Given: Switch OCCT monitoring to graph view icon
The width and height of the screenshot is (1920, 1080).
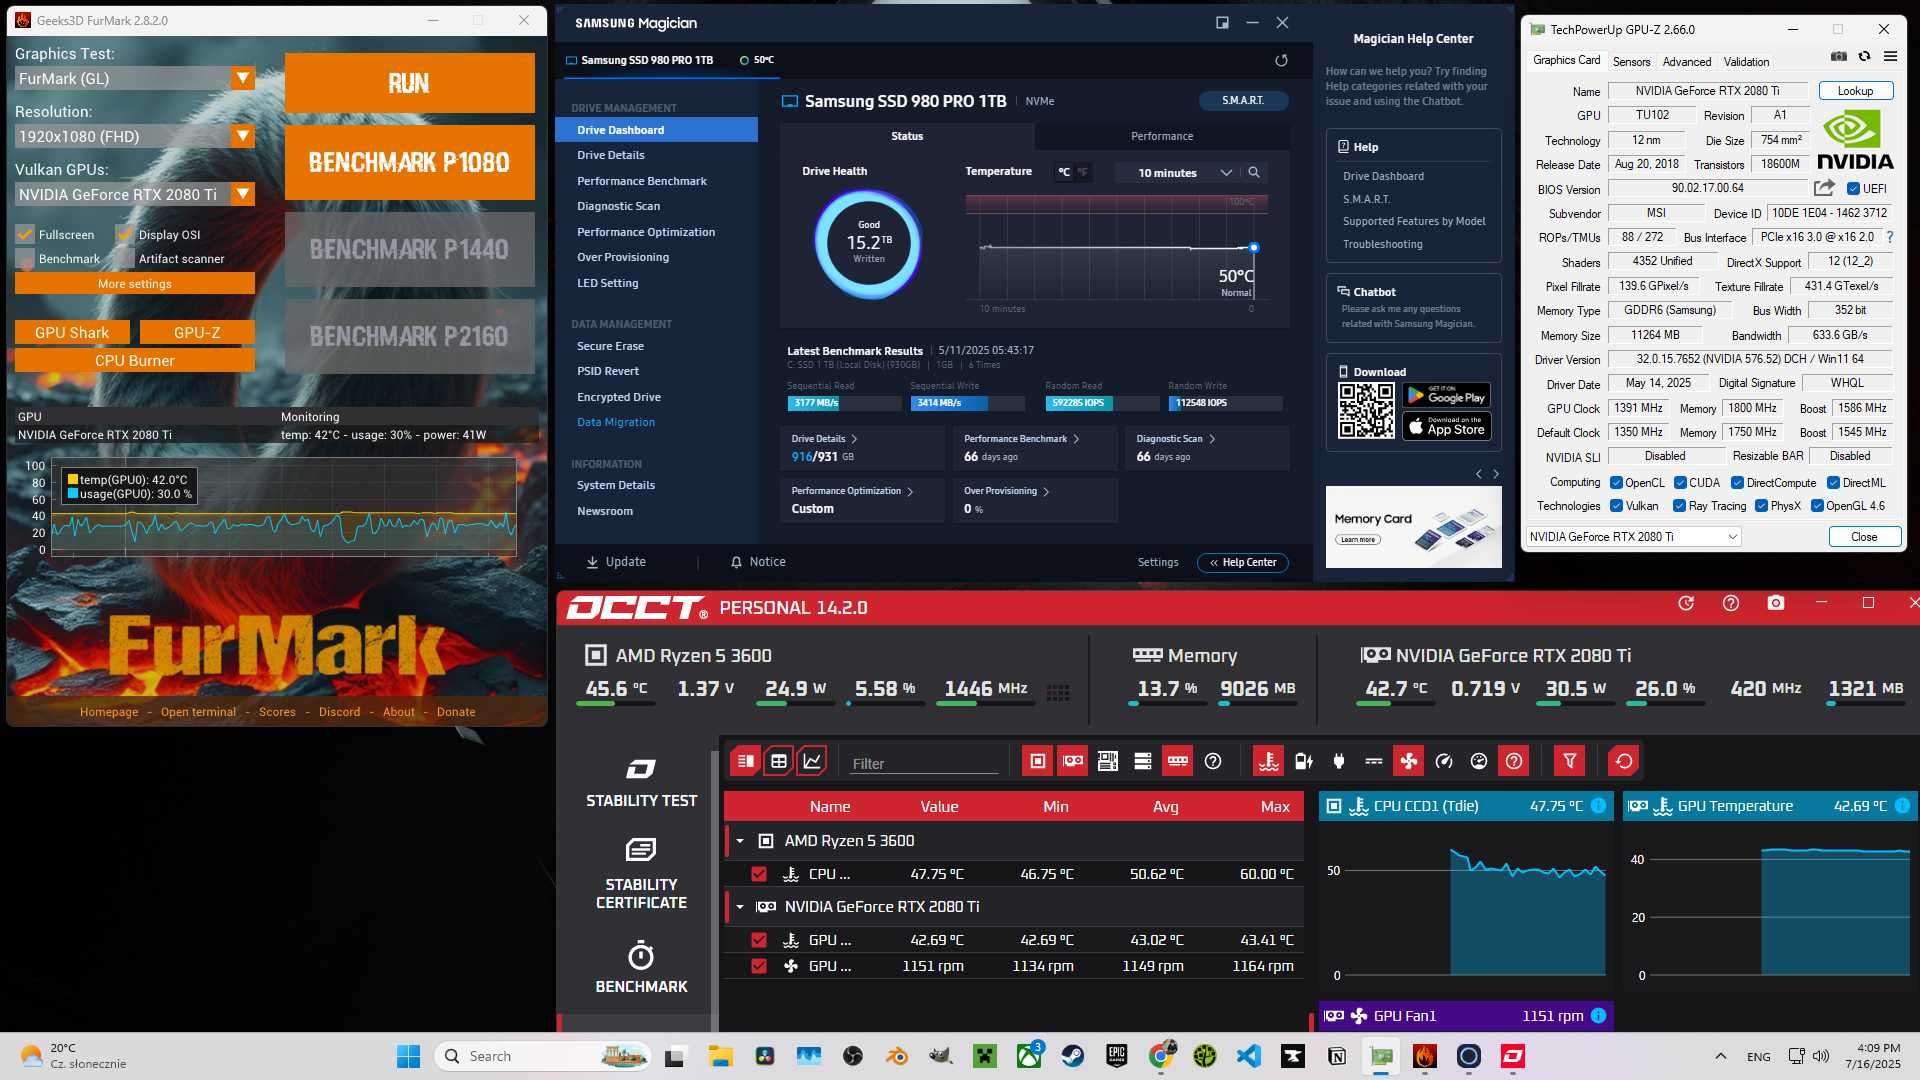Looking at the screenshot, I should (812, 762).
